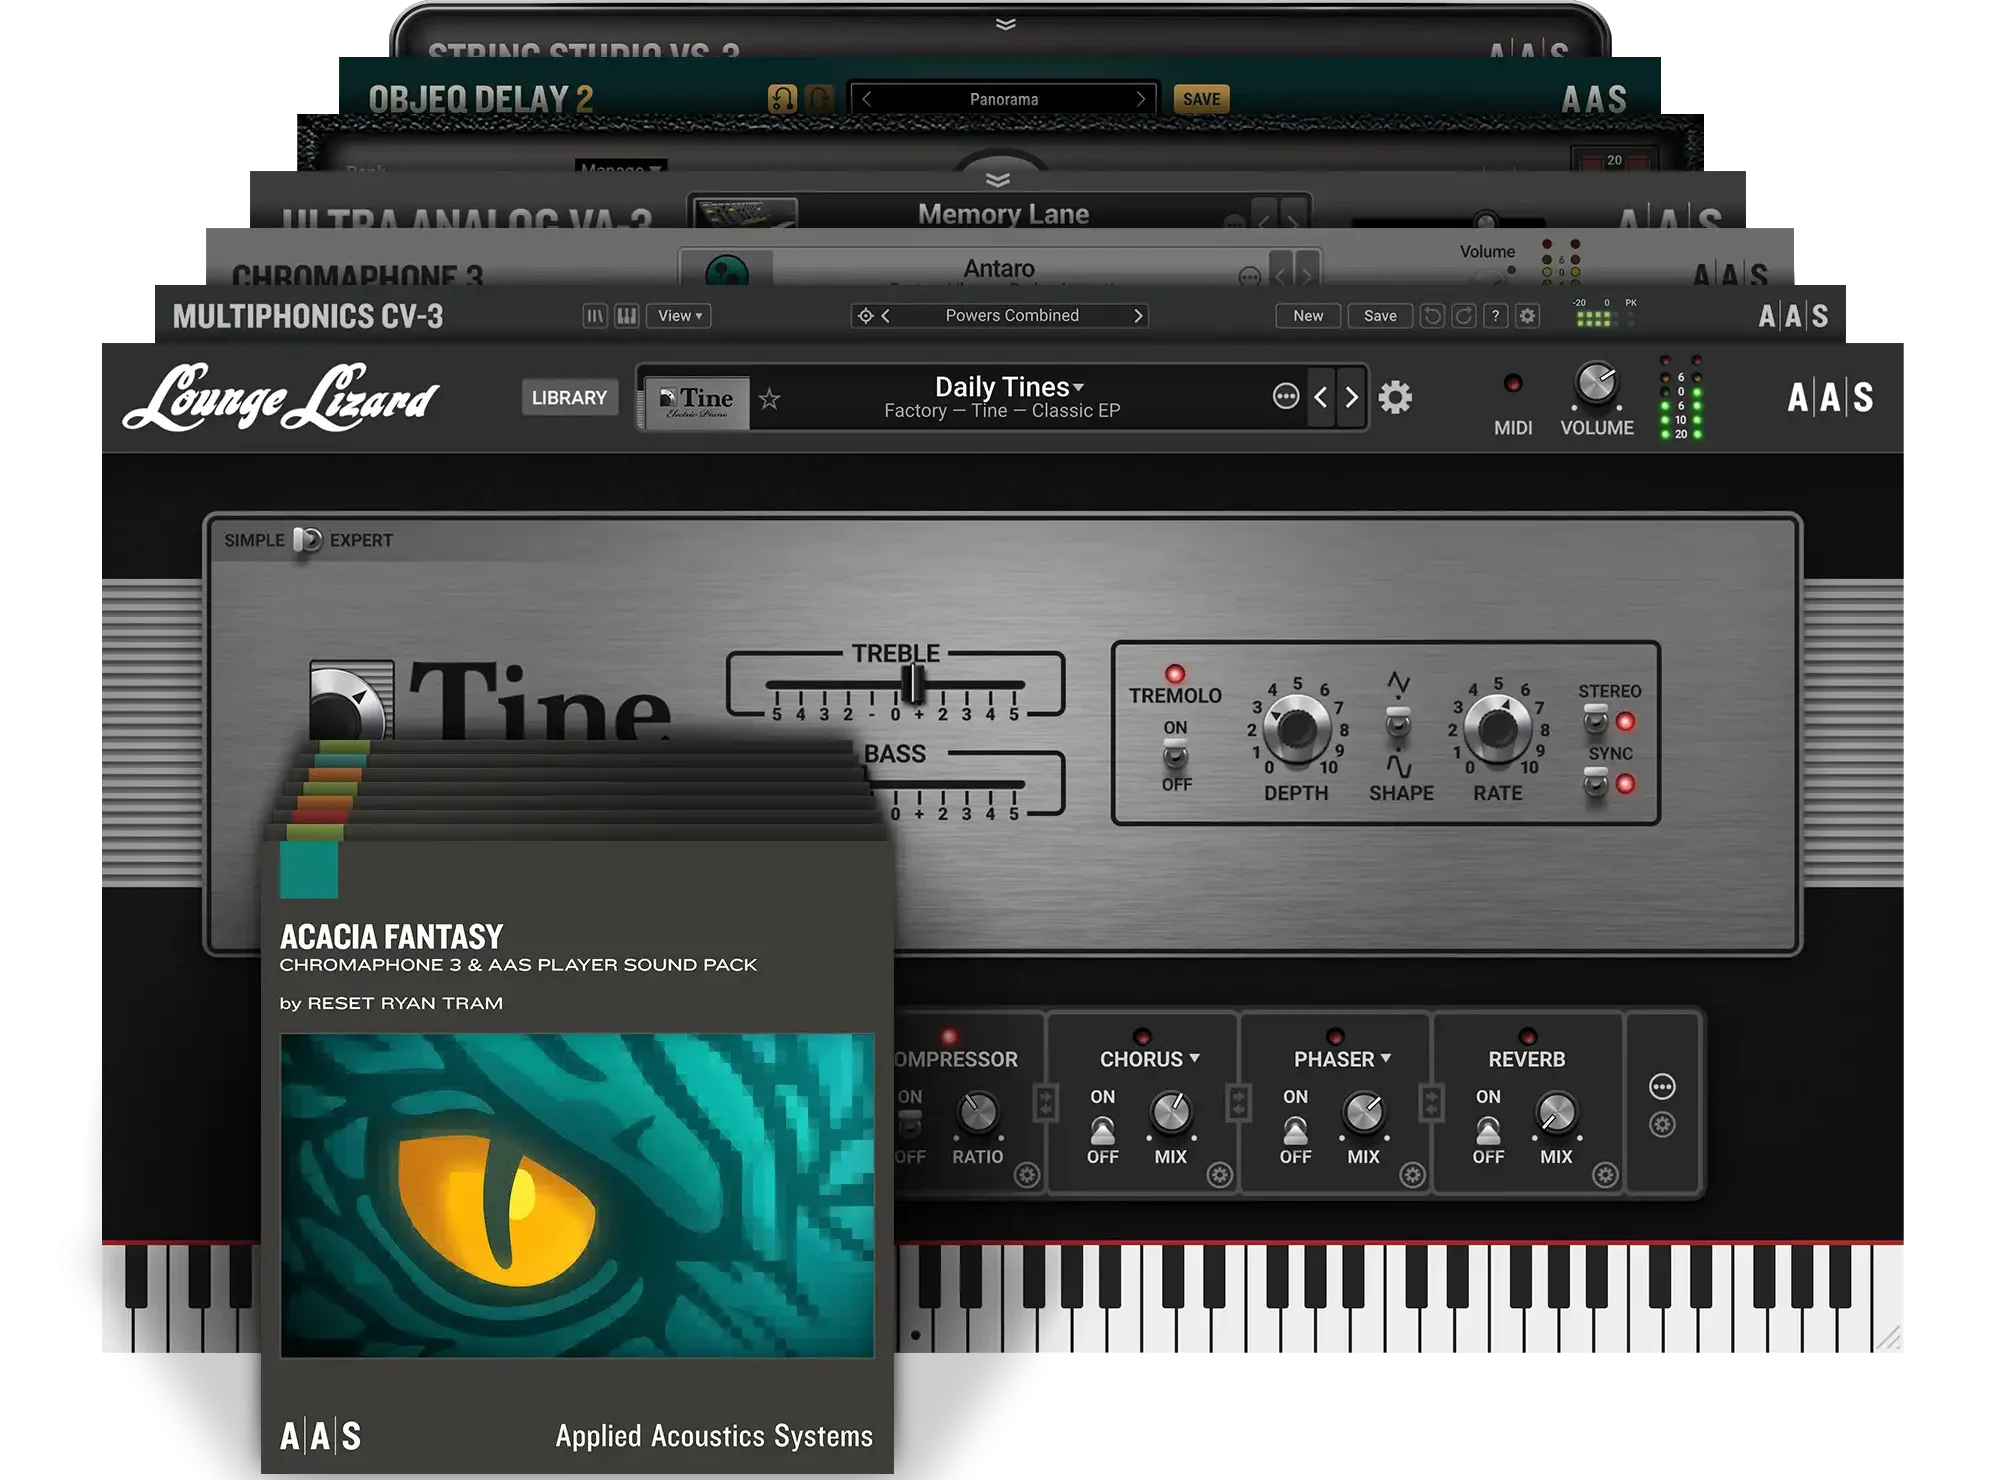Open the Daily Tines preset dropdown
This screenshot has width=1997, height=1480.
pyautogui.click(x=1008, y=387)
